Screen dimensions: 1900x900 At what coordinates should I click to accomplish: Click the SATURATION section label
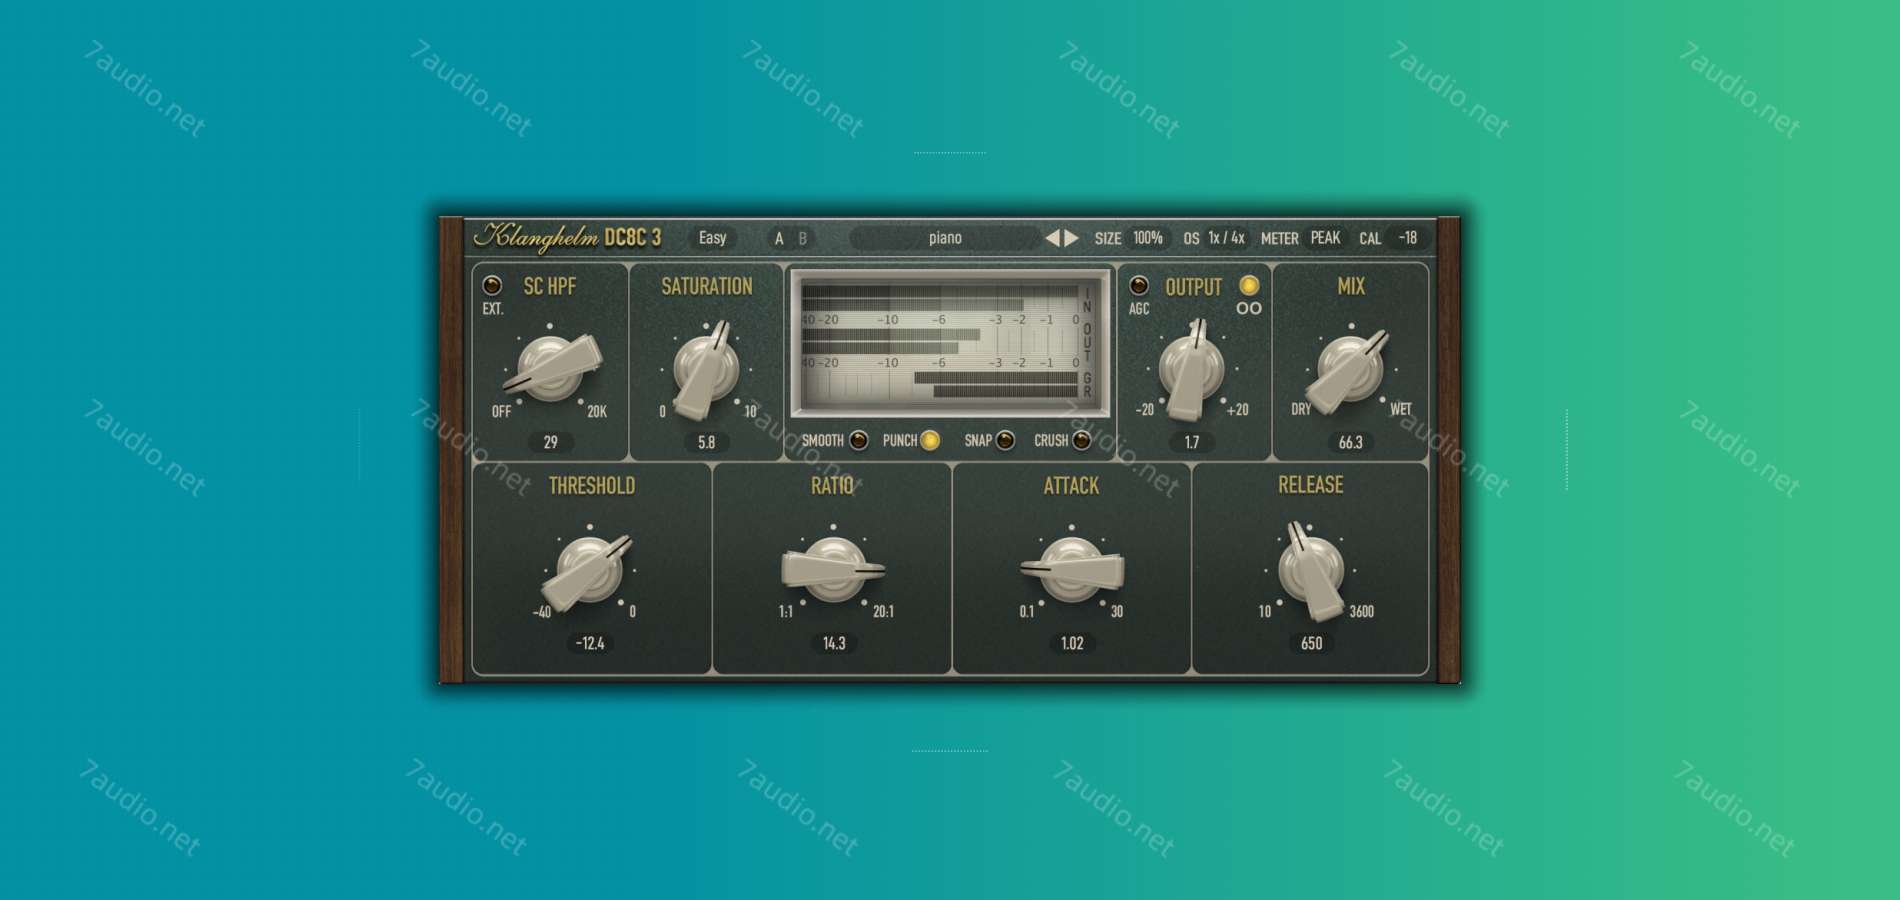(706, 286)
